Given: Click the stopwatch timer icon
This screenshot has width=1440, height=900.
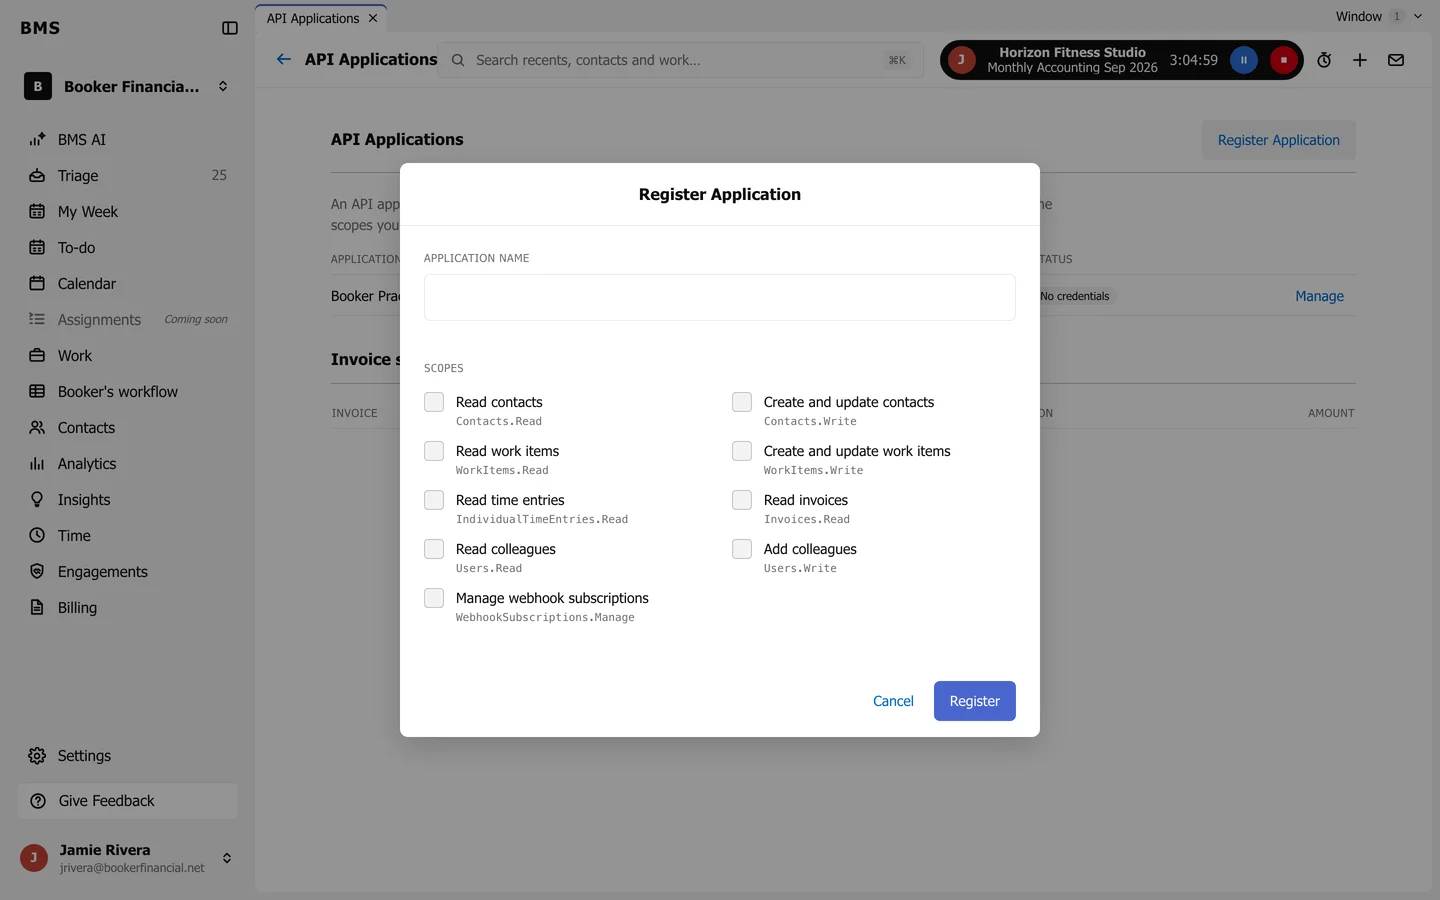Looking at the screenshot, I should pos(1324,60).
